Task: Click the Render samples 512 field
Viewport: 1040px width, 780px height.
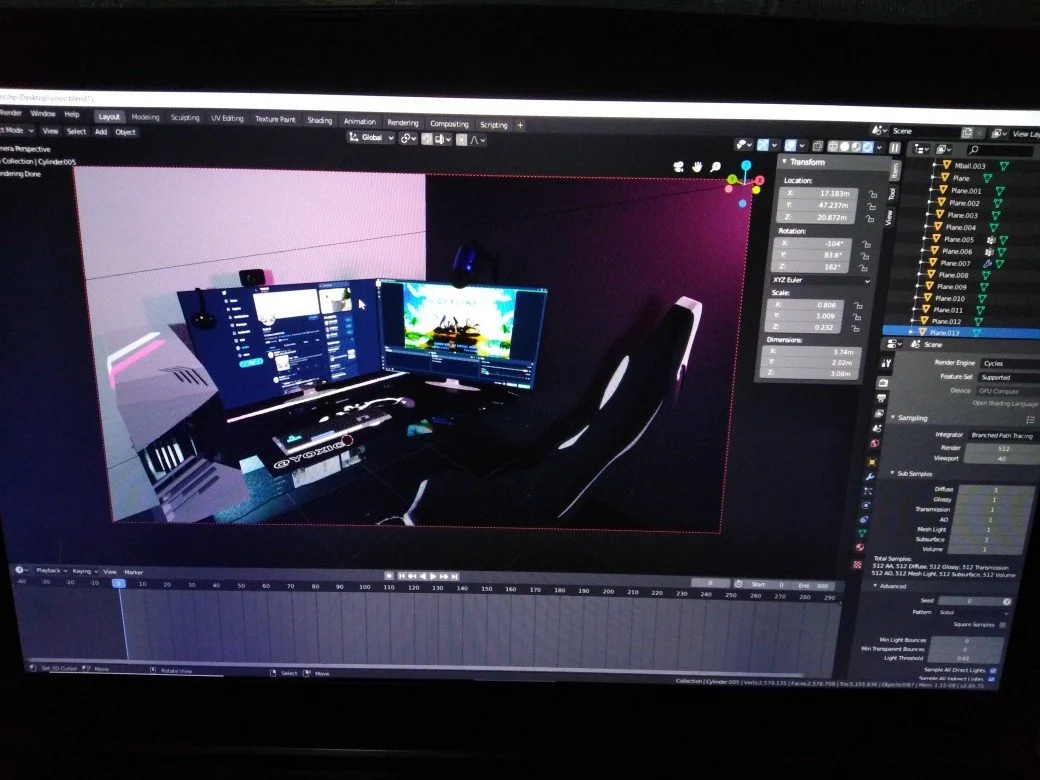Action: [1002, 448]
